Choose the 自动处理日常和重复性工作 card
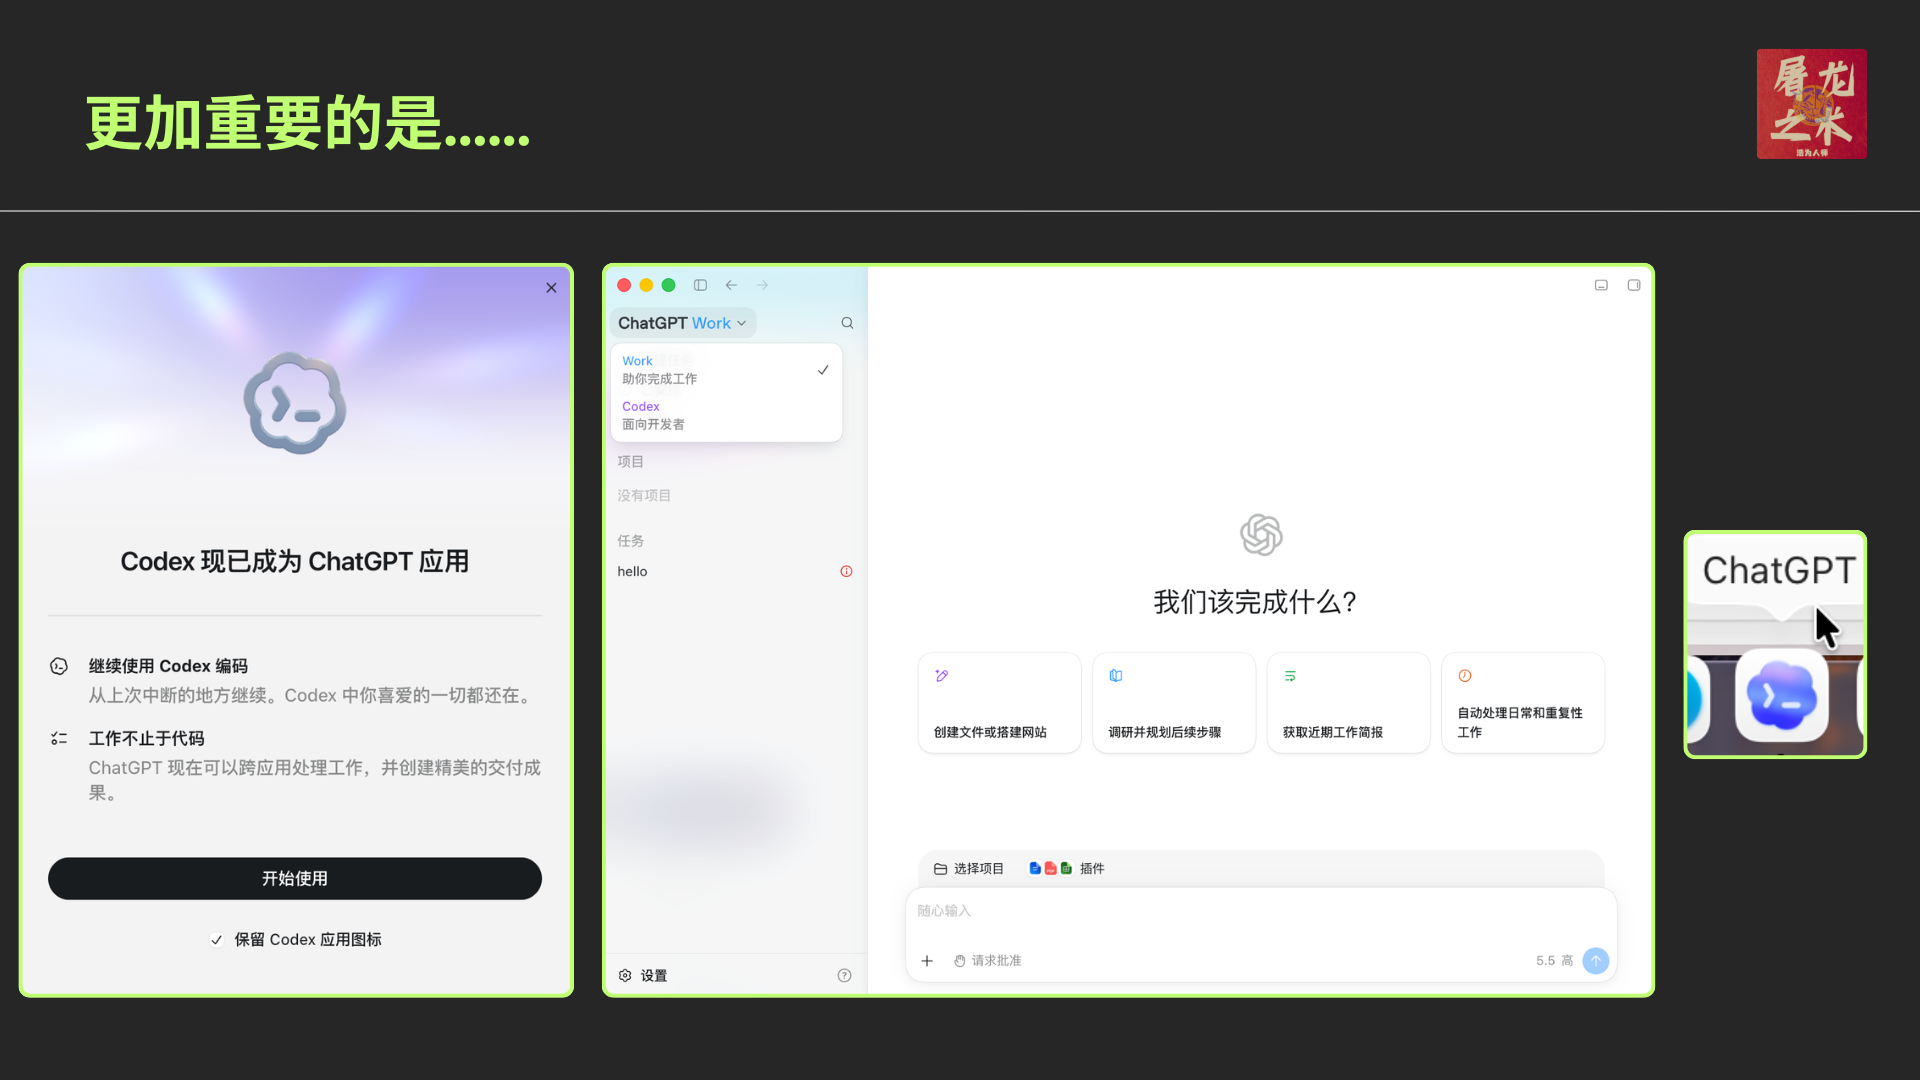Screen dimensions: 1920x1080 1522,703
